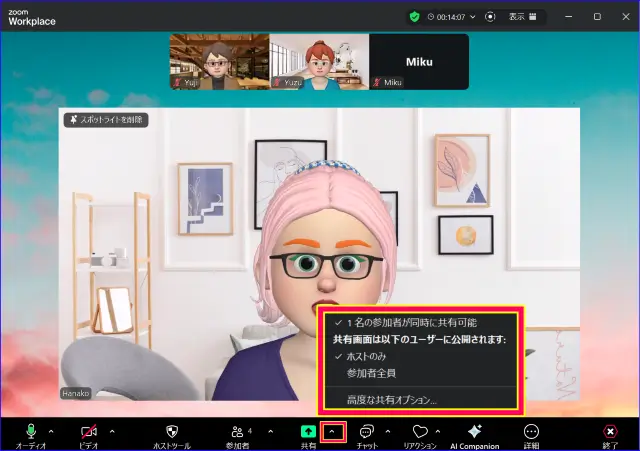Select 参加者全員 sharing option
Screen dimensions: 640x451
point(420,373)
